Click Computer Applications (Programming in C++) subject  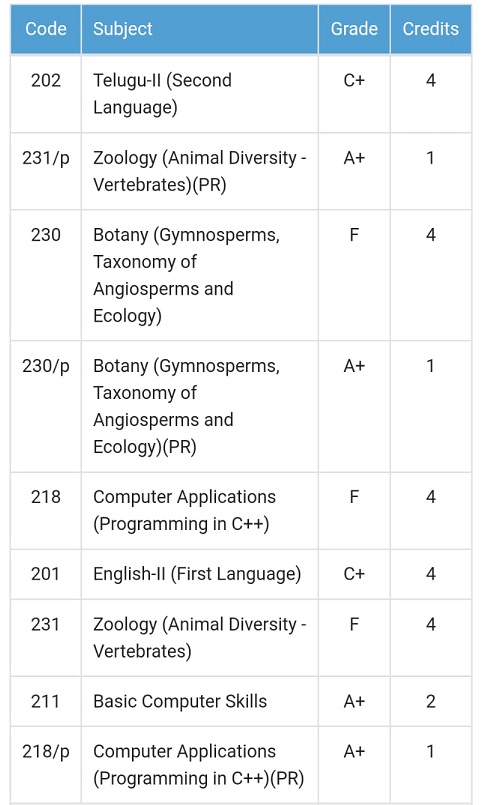pyautogui.click(x=199, y=511)
